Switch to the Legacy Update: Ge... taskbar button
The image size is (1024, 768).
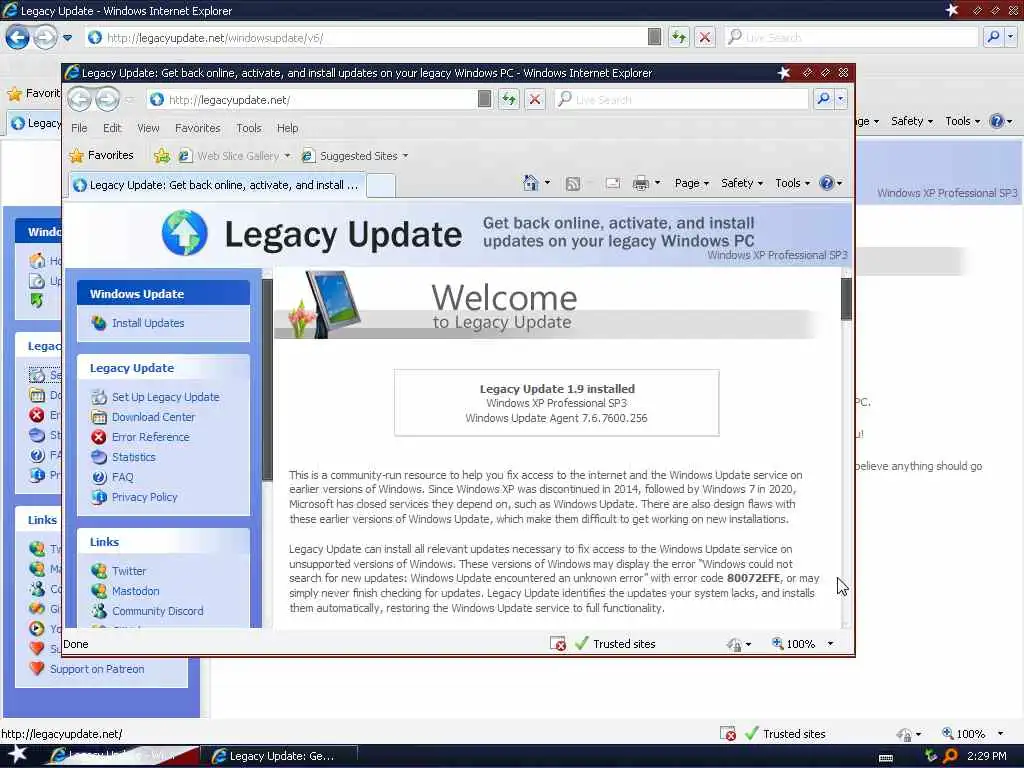[278, 756]
